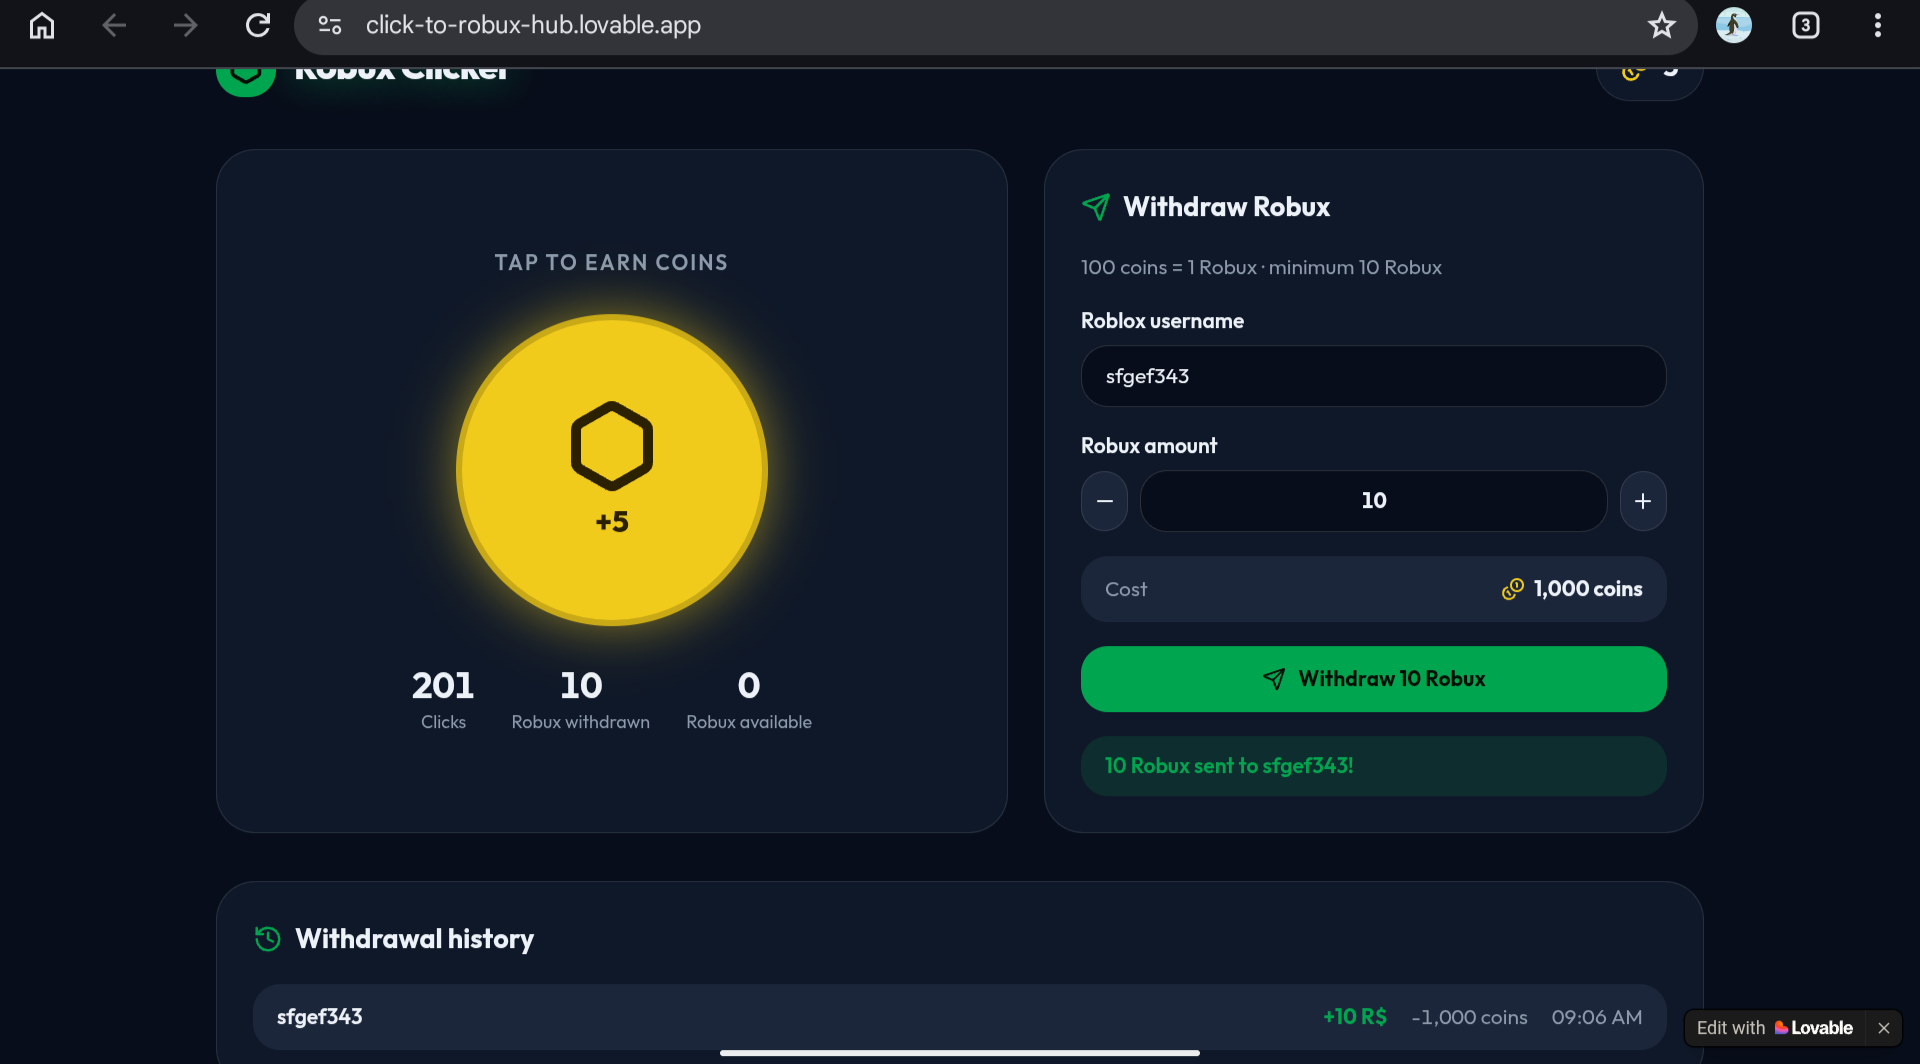Bookmark this page with the star icon
This screenshot has height=1064, width=1920.
tap(1662, 25)
